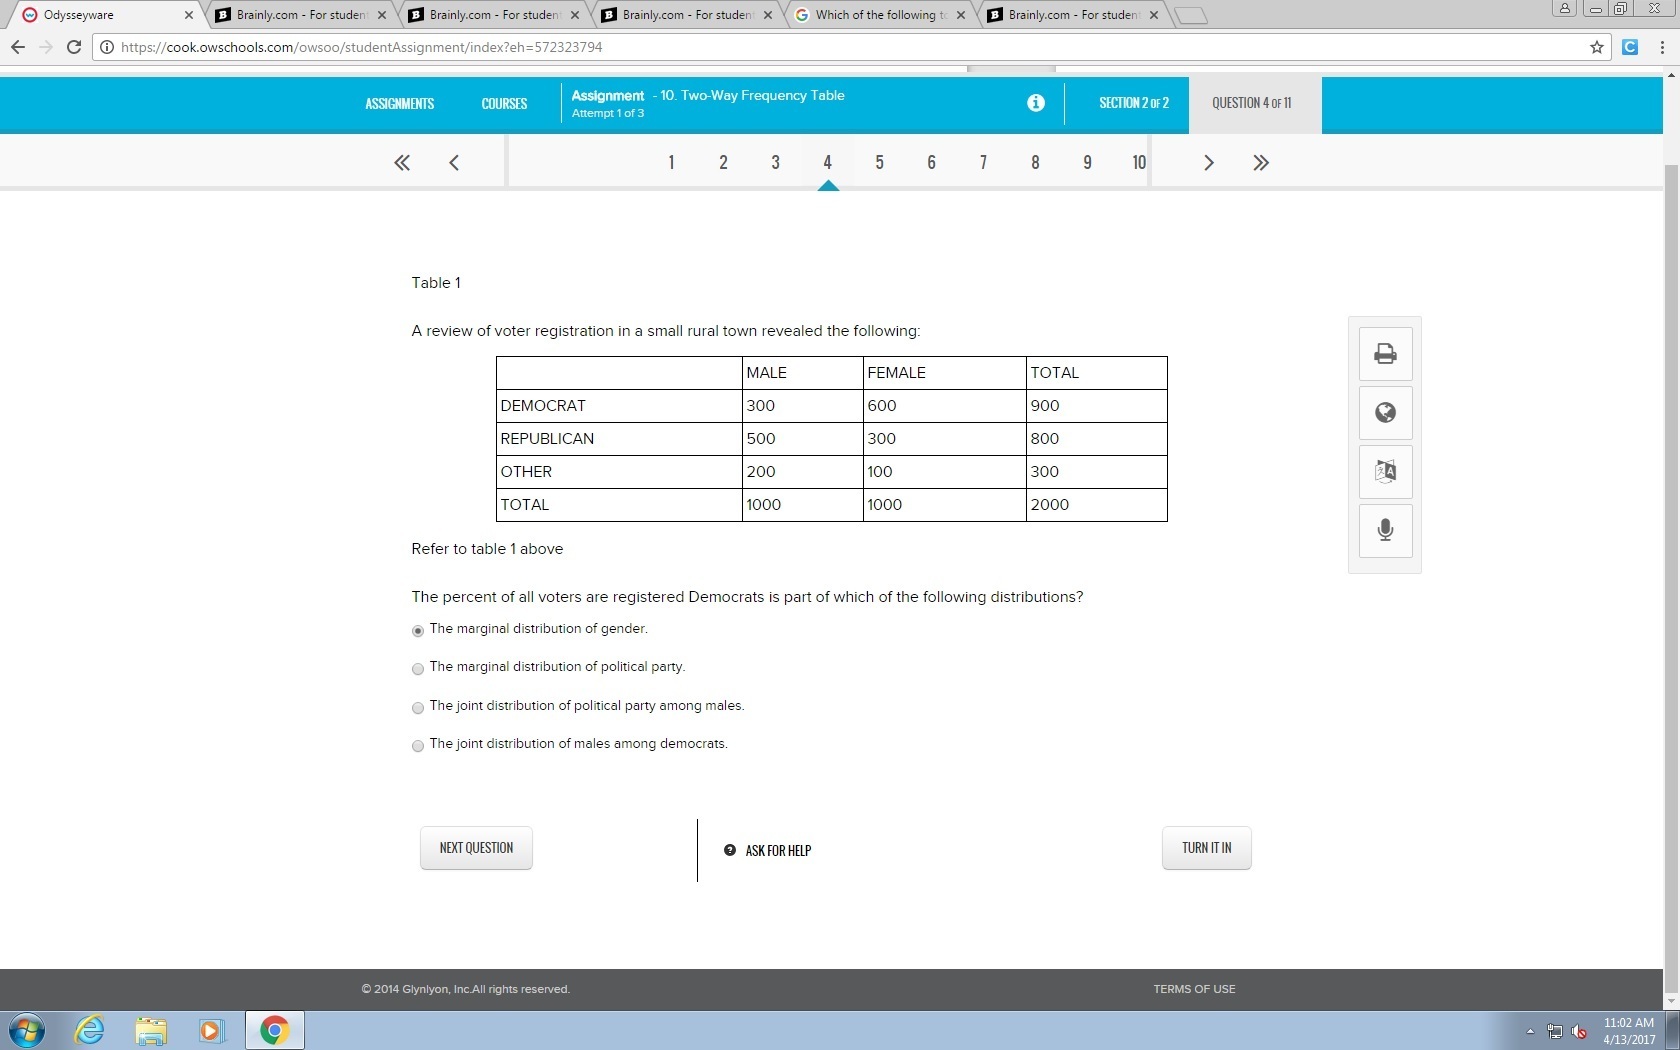Open the globe reference tool icon

pyautogui.click(x=1385, y=413)
